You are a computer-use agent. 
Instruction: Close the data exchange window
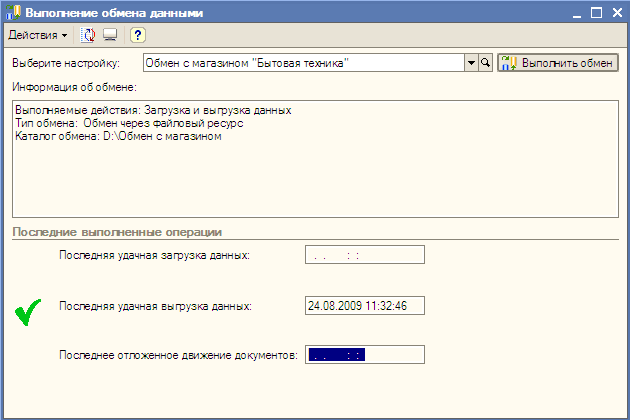616,13
